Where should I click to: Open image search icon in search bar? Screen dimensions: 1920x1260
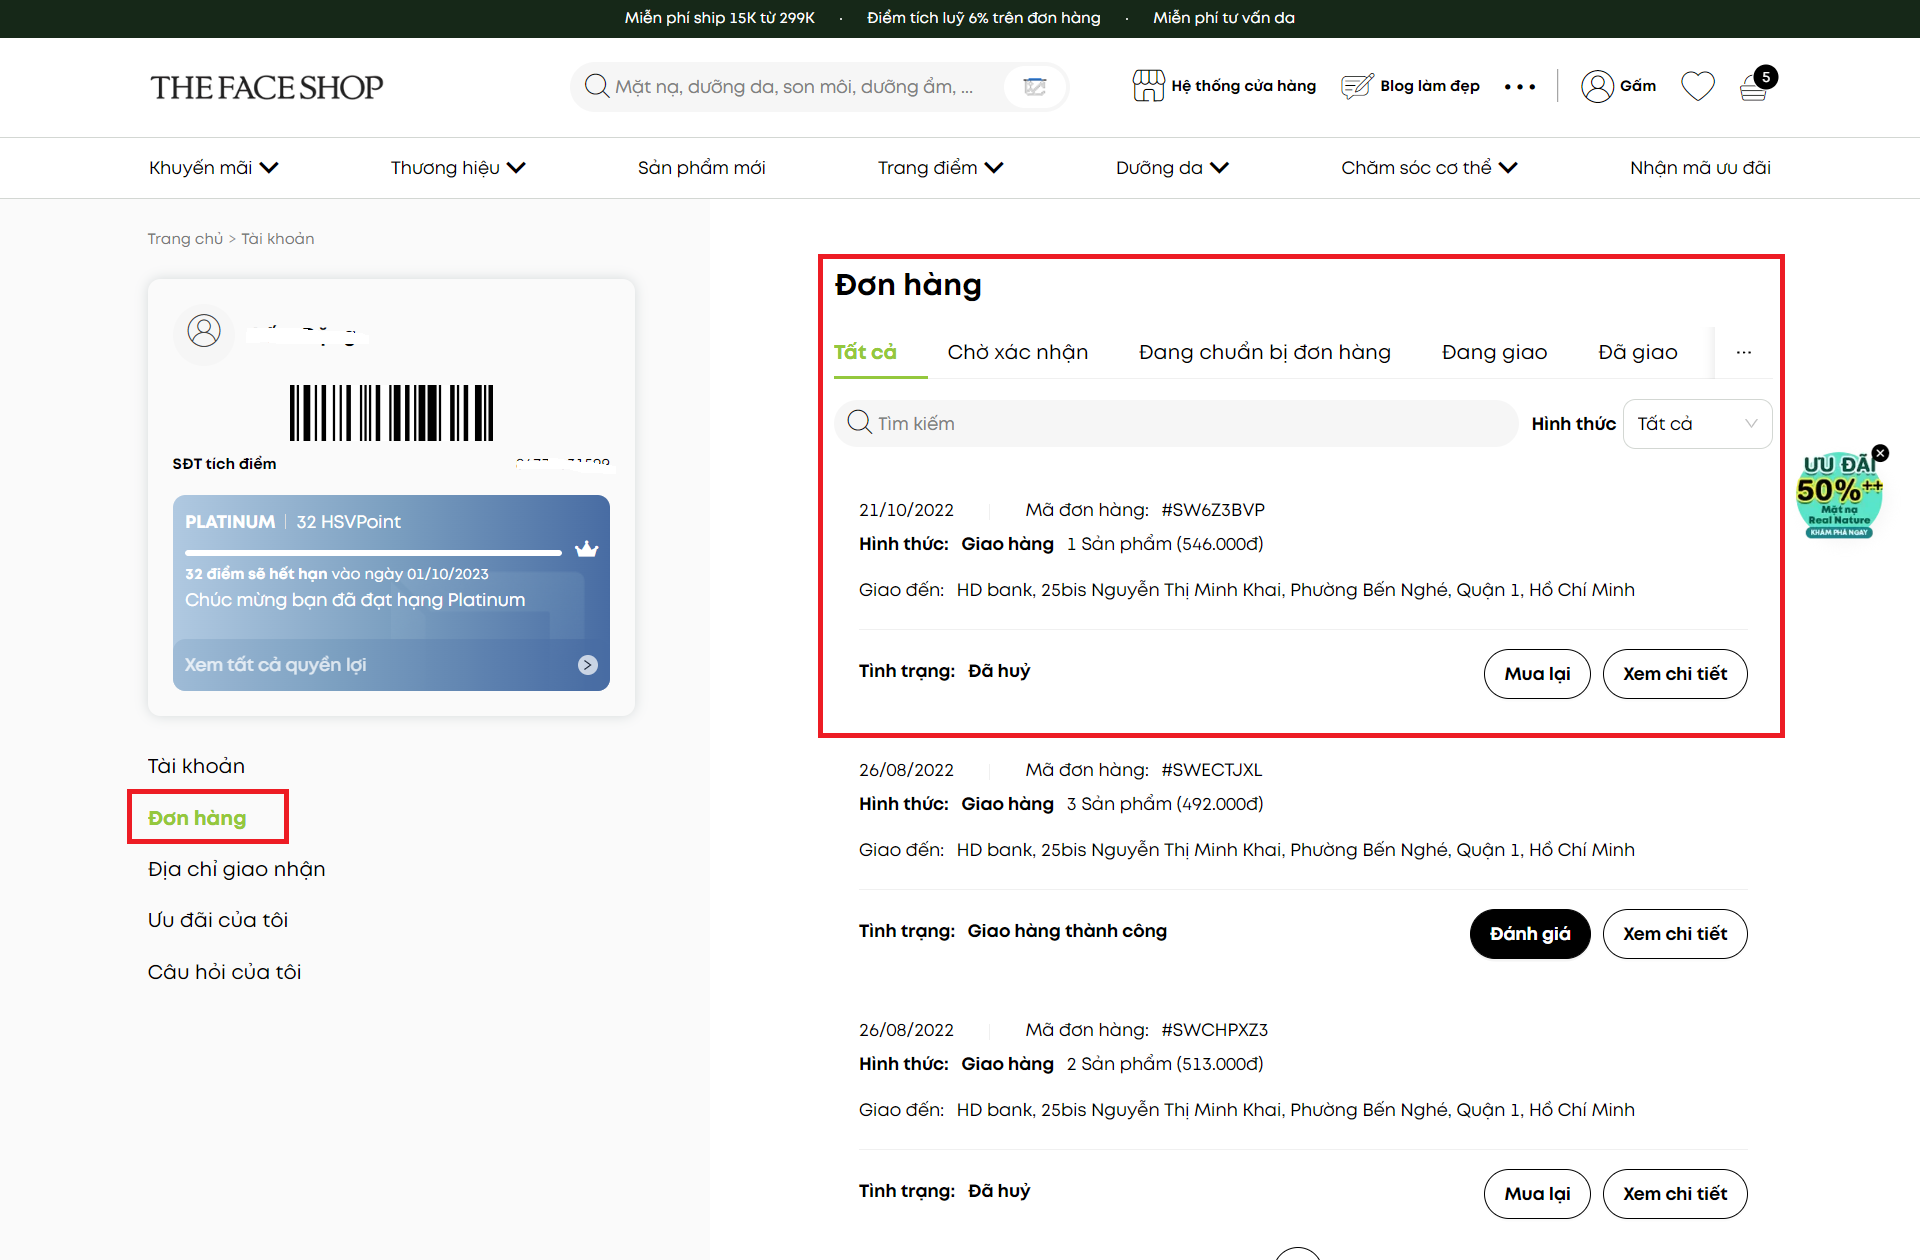pyautogui.click(x=1035, y=86)
